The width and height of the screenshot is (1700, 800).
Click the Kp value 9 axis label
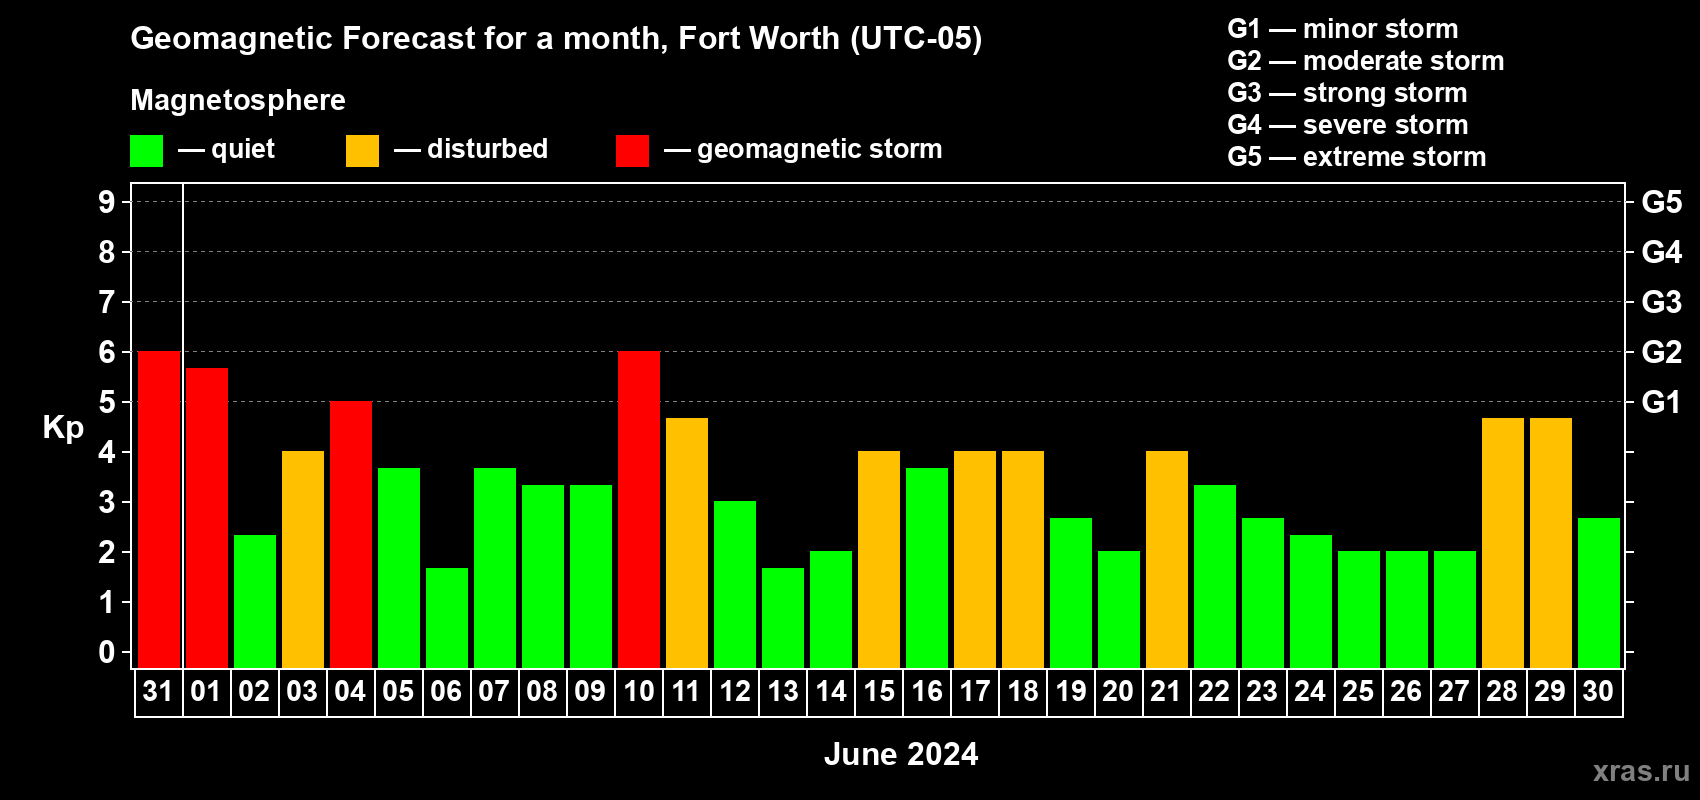point(107,202)
